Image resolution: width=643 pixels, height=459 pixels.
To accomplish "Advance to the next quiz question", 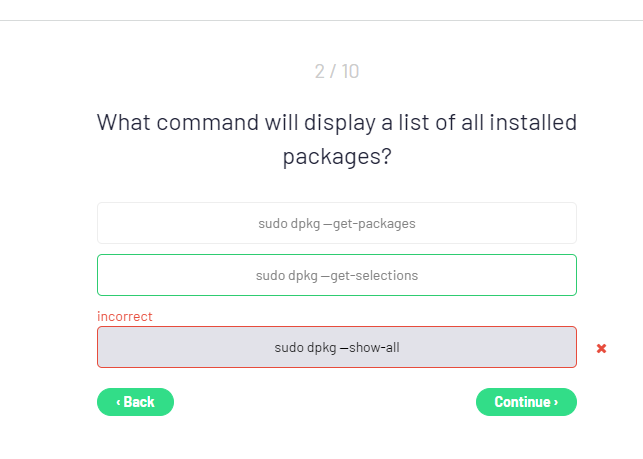I will (x=526, y=402).
